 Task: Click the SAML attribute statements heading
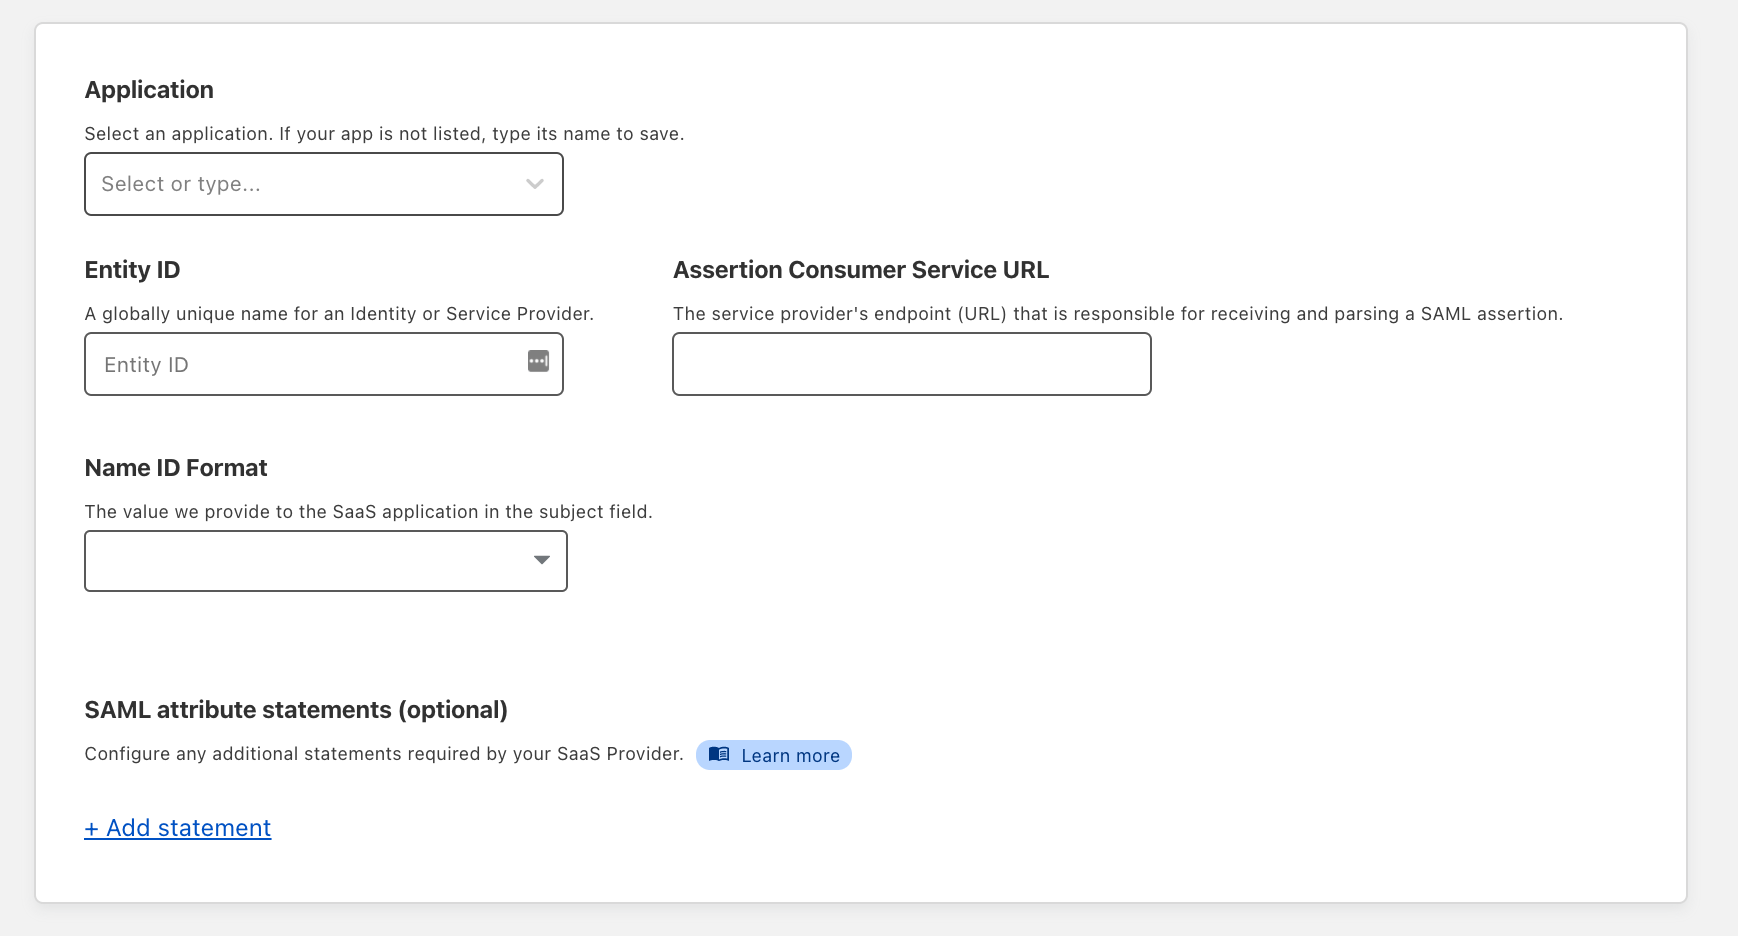point(296,709)
